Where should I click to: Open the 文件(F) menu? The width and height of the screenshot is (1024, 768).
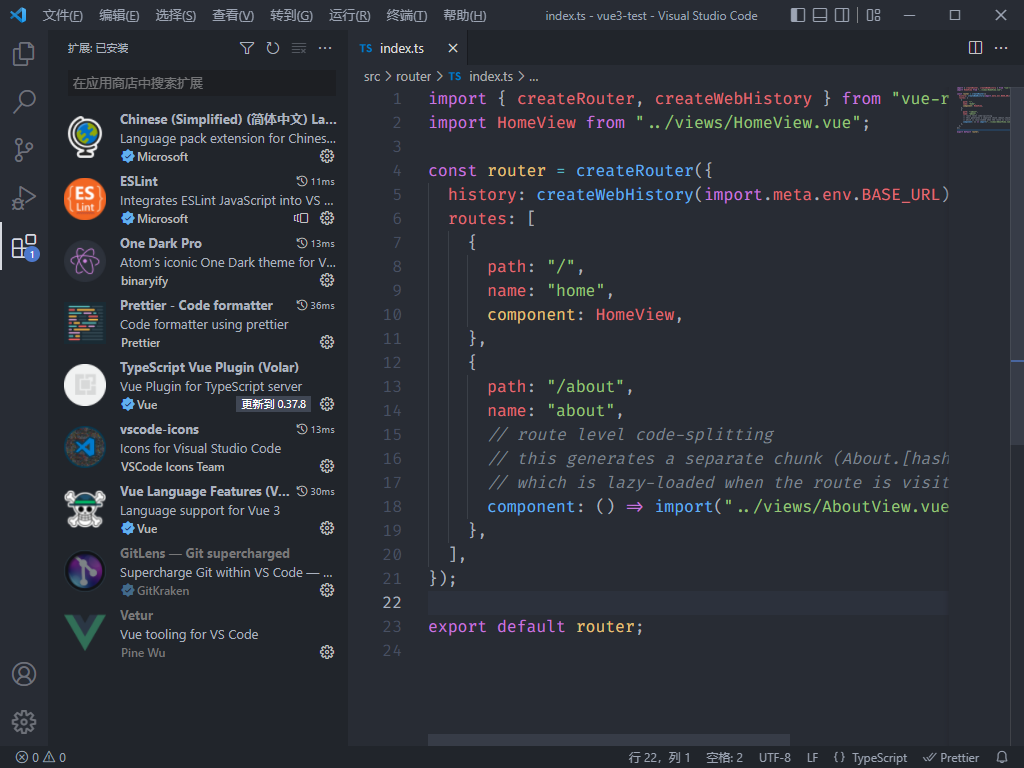tap(63, 16)
